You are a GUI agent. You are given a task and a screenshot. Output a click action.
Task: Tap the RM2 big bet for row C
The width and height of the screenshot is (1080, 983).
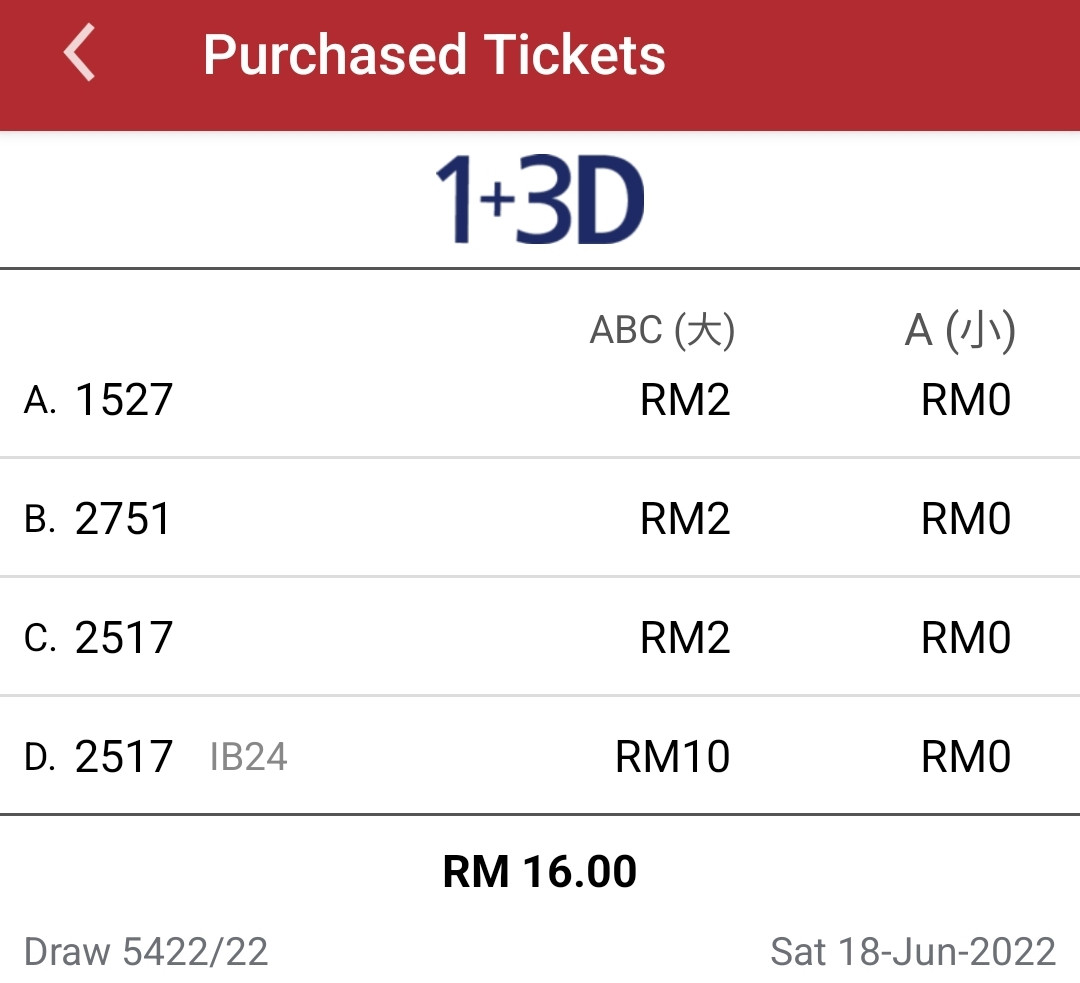tap(685, 637)
